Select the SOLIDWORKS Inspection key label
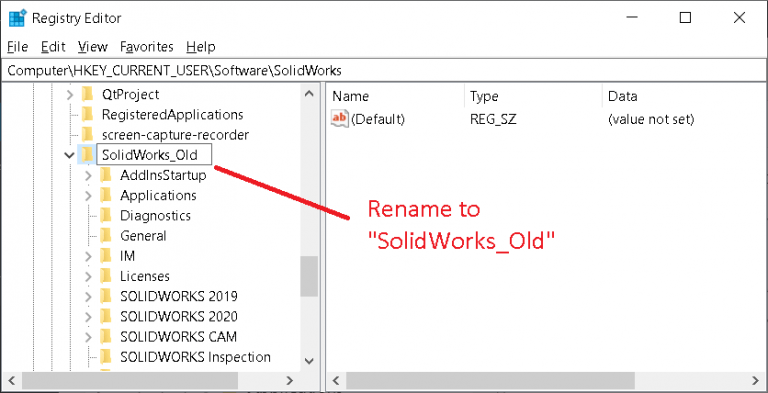768x393 pixels. point(195,357)
